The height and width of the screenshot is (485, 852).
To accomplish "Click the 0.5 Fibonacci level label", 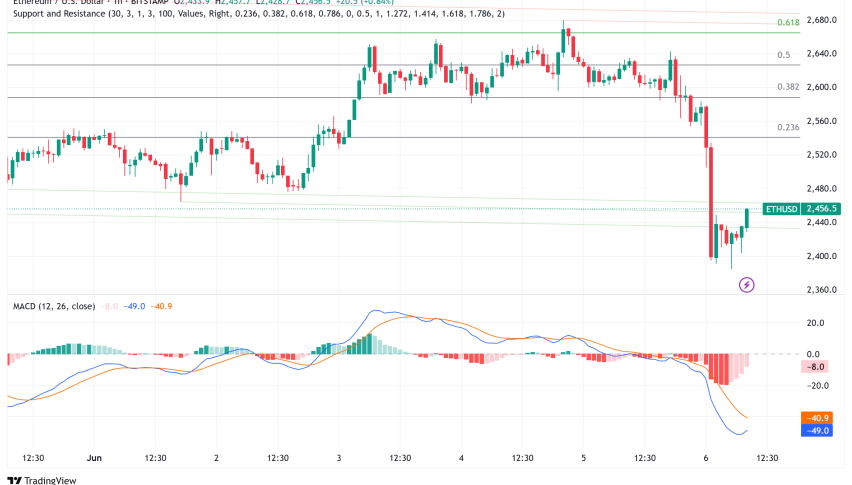I will pyautogui.click(x=784, y=55).
